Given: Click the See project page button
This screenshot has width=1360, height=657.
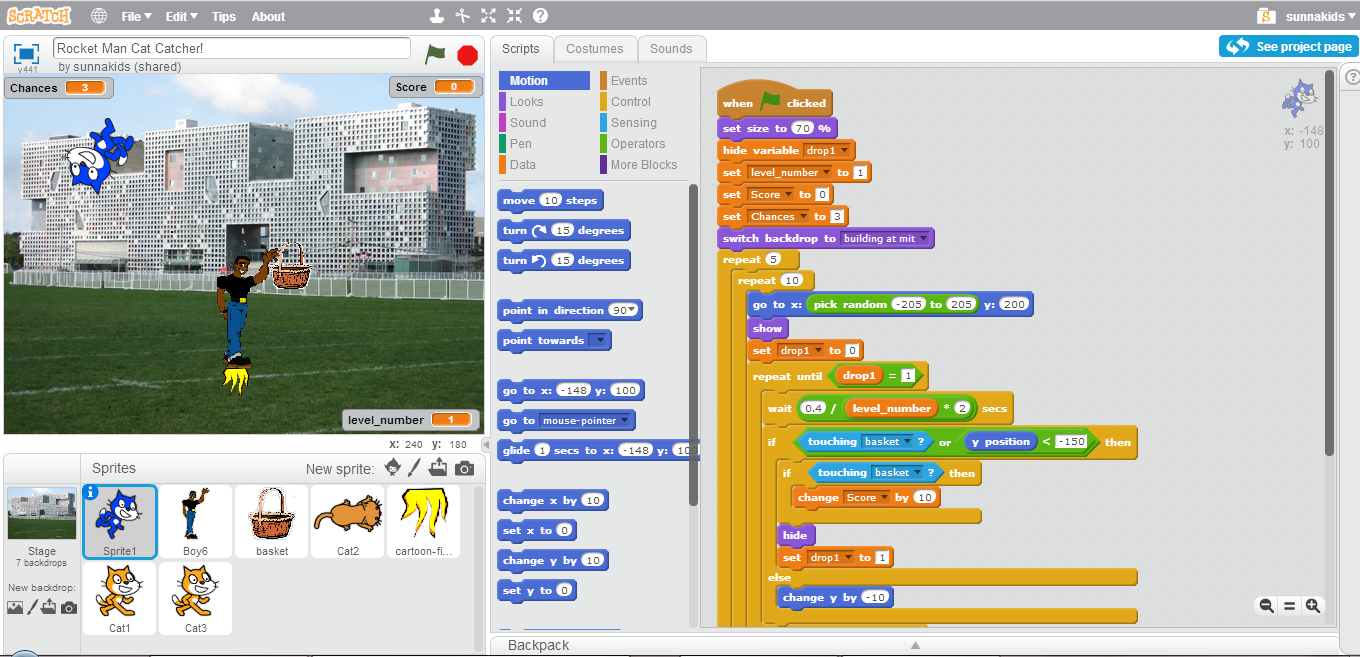Looking at the screenshot, I should [x=1289, y=46].
